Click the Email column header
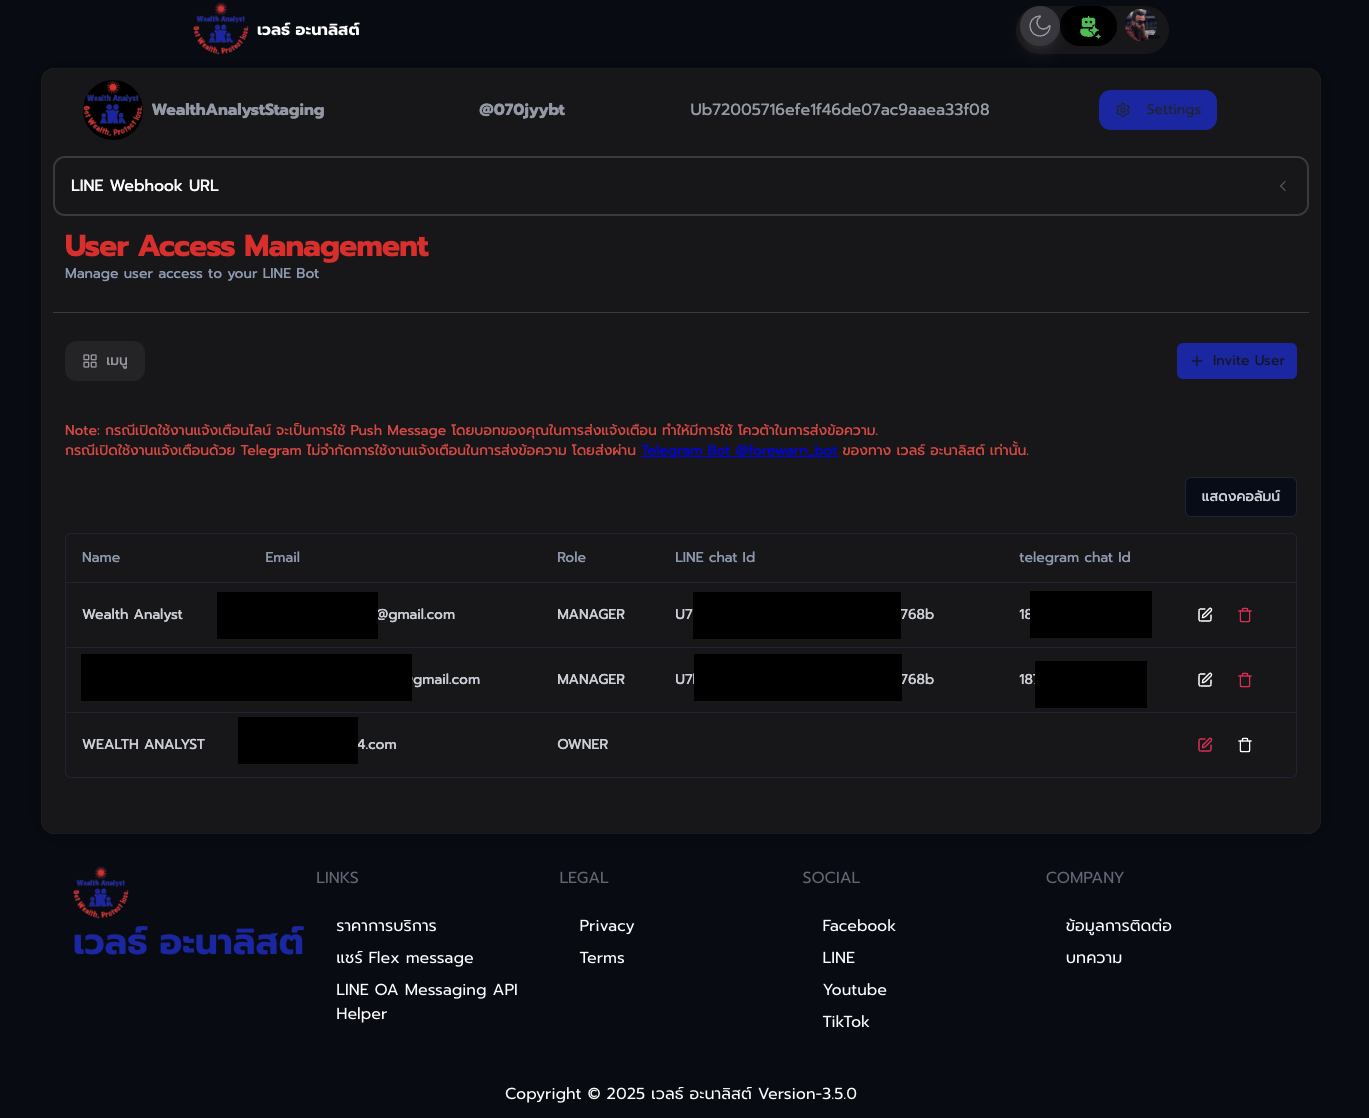The image size is (1369, 1118). [282, 557]
